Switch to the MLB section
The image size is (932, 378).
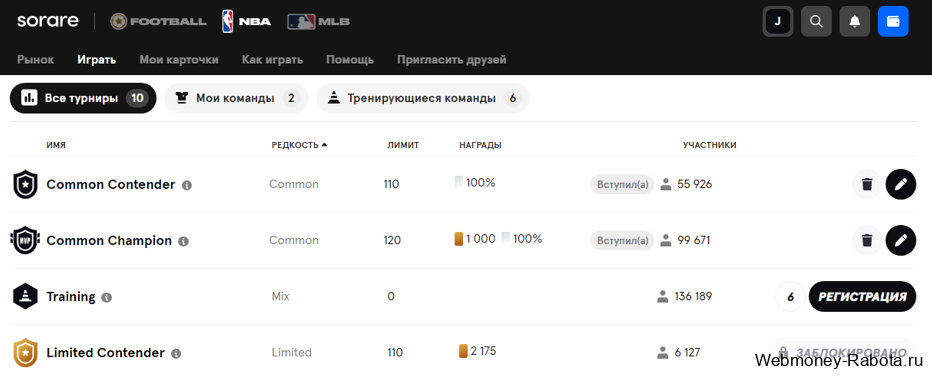(x=319, y=21)
